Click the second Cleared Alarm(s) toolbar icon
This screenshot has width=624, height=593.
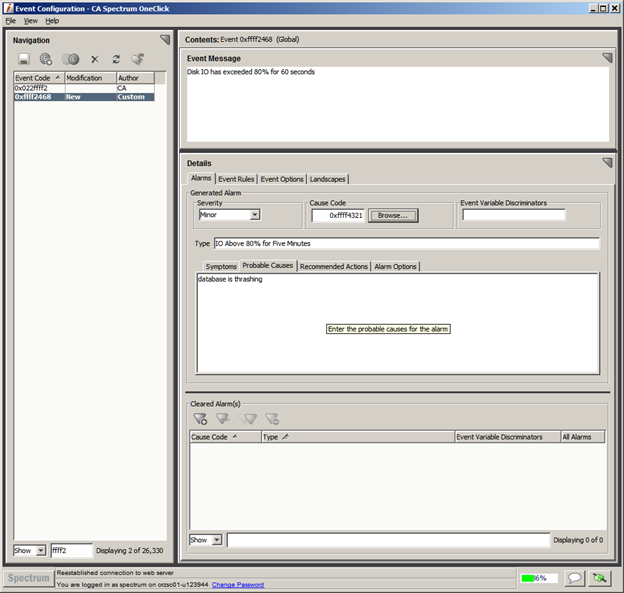[223, 419]
